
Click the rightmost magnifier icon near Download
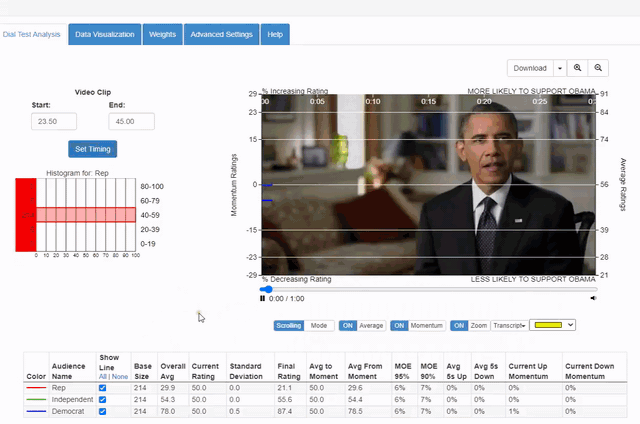coord(598,68)
